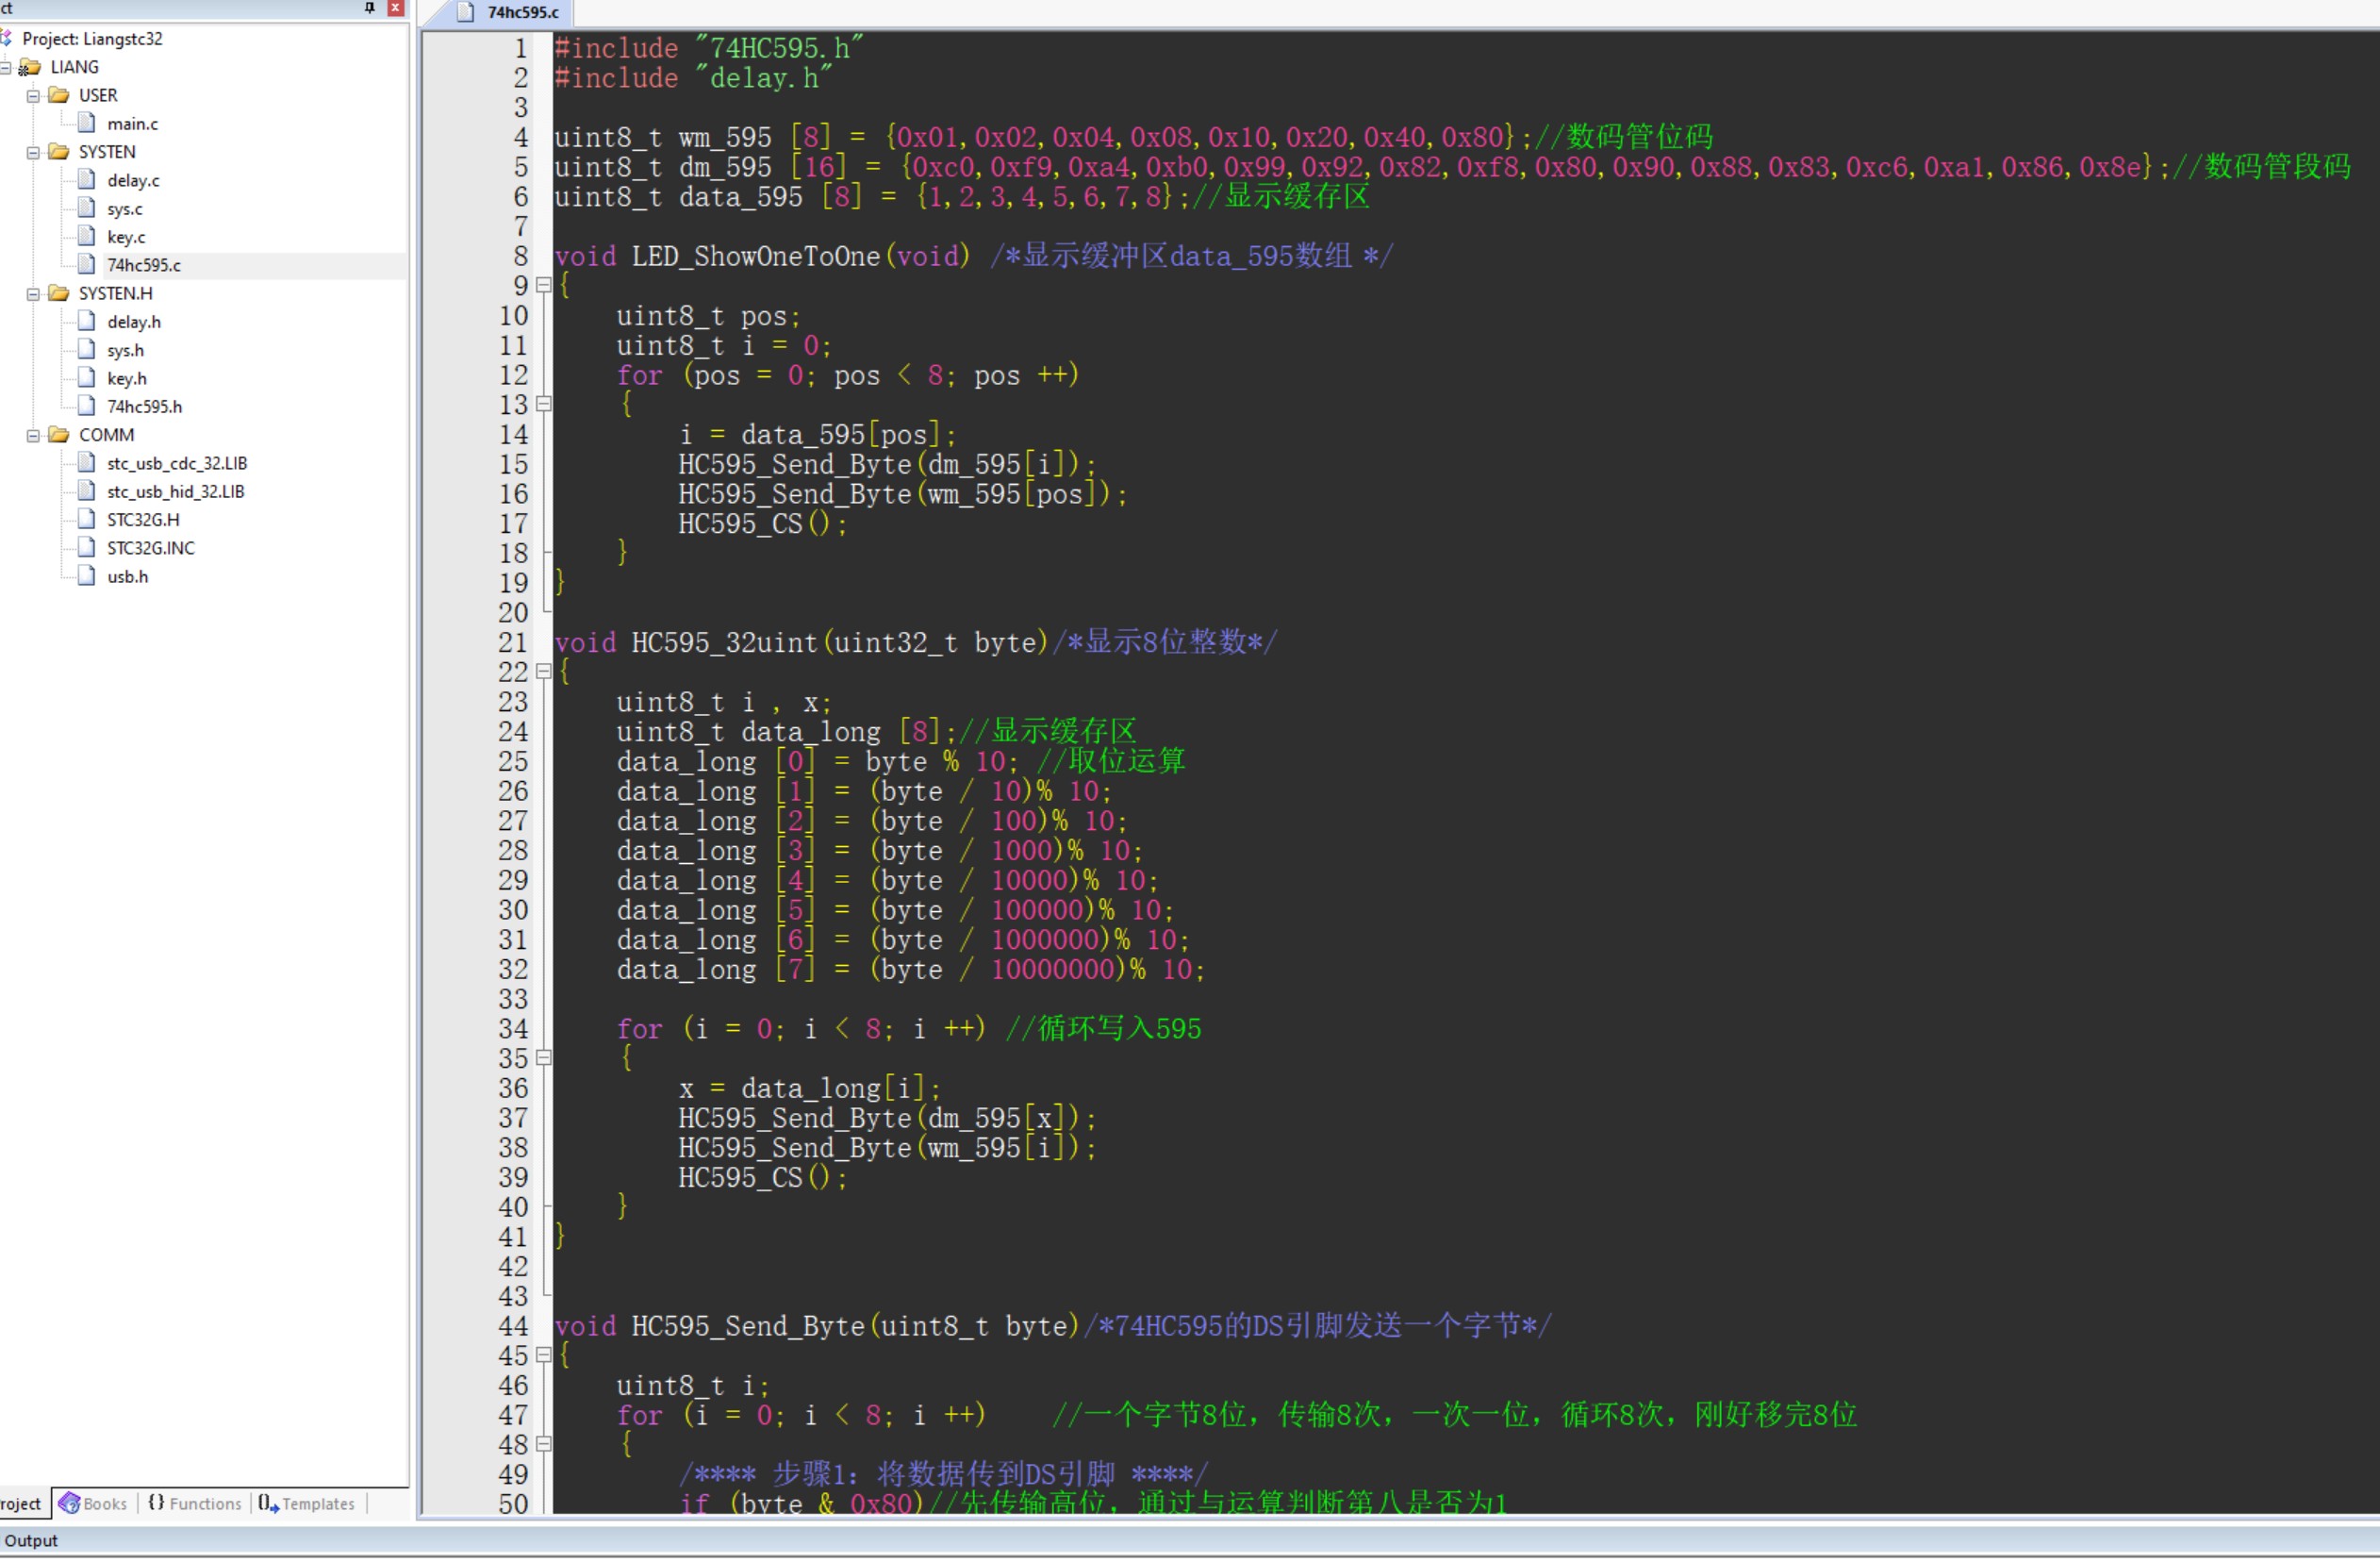2380x1562 pixels.
Task: Fold HC595_32uint function at line 22
Action: (544, 673)
